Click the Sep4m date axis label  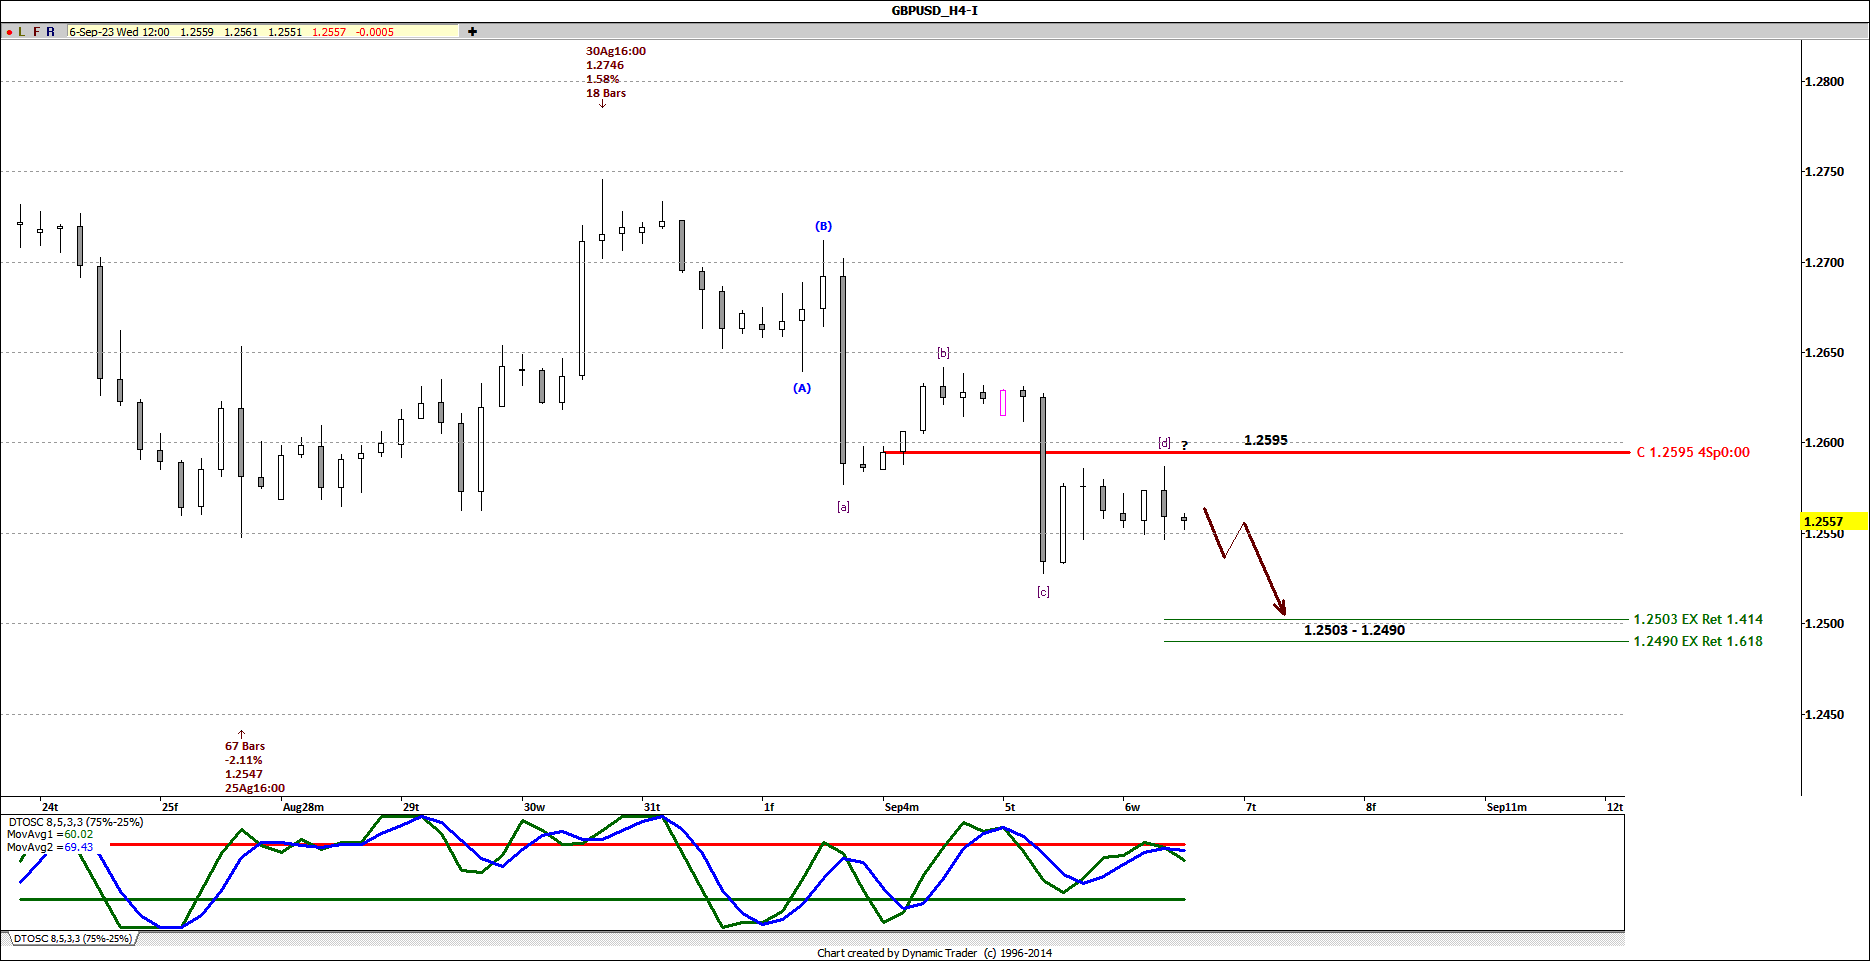902,807
